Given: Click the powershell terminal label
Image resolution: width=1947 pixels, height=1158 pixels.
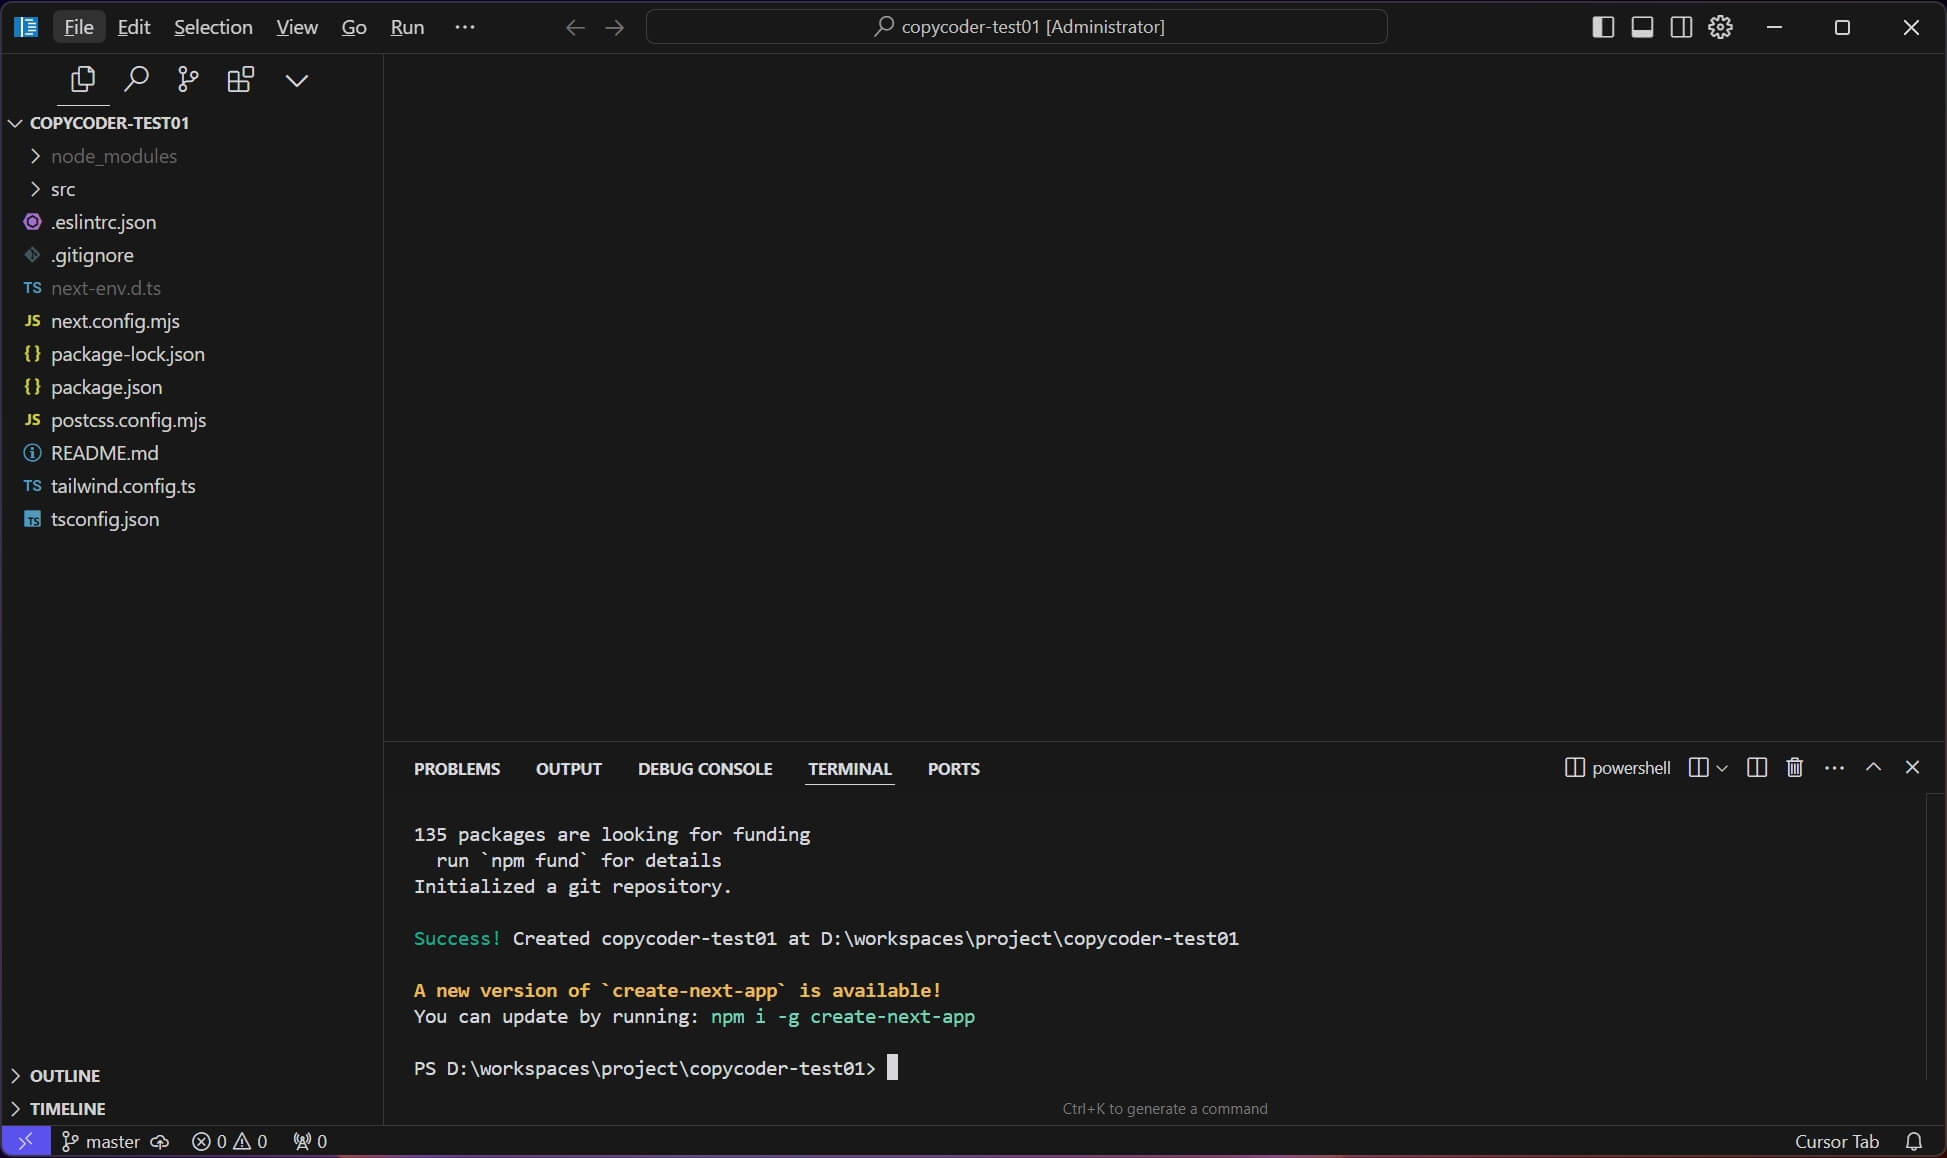Looking at the screenshot, I should [x=1618, y=768].
